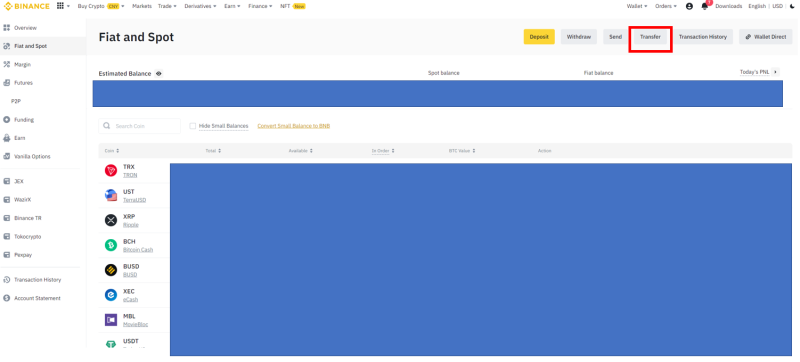Image resolution: width=800 pixels, height=362 pixels.
Task: Open Convert Small Balance to BNB link
Action: point(293,126)
